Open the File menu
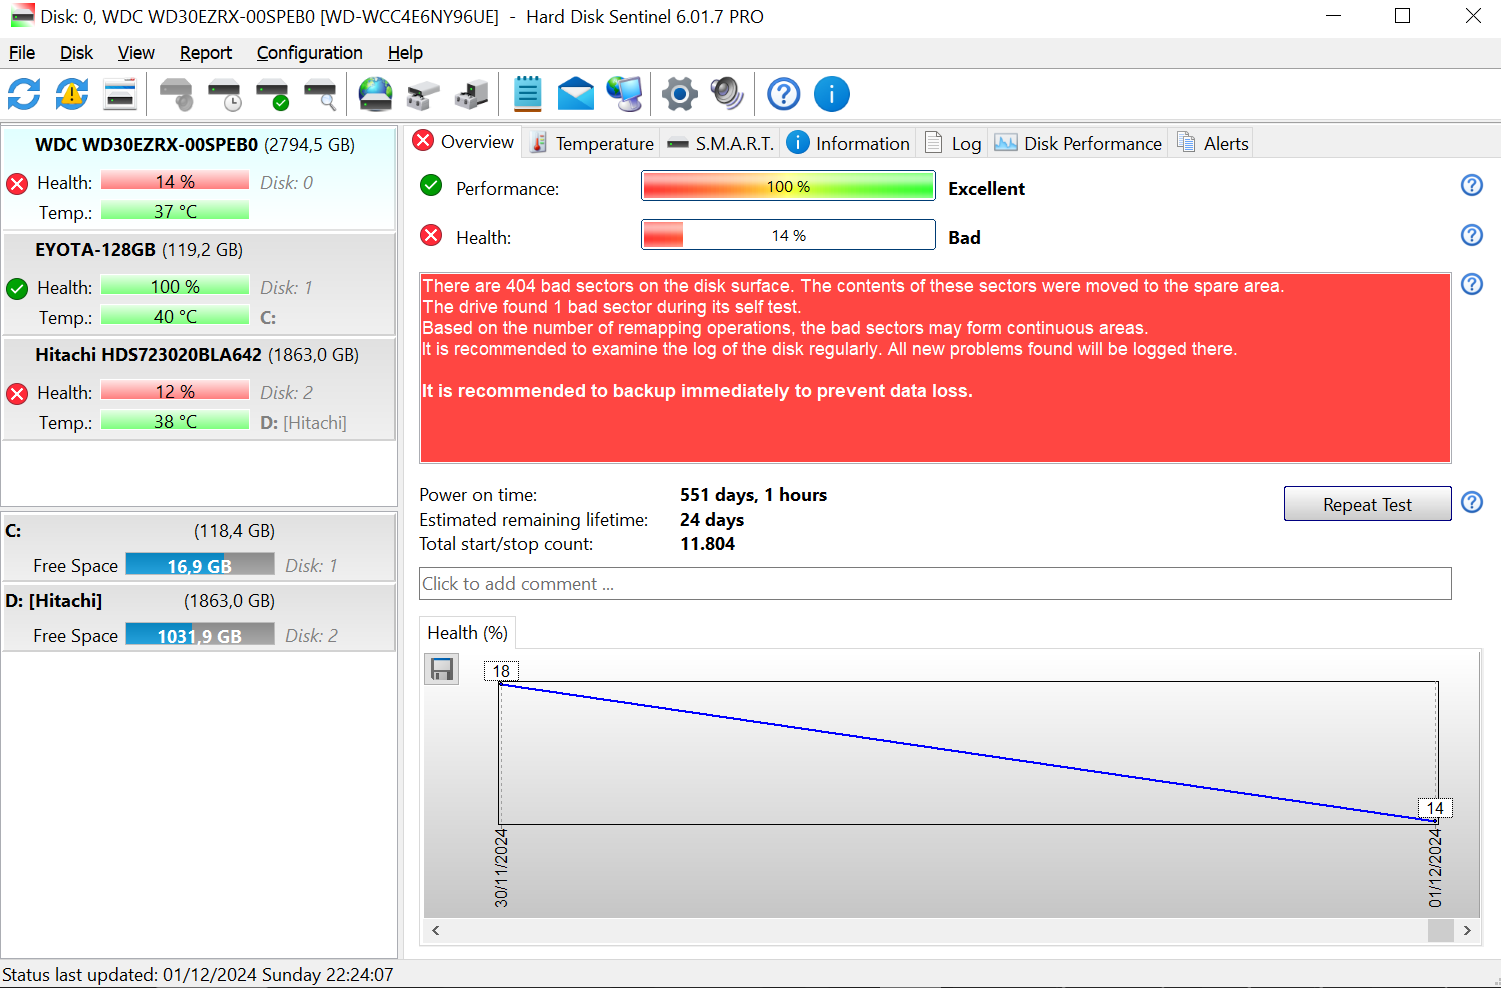This screenshot has width=1501, height=988. coord(22,53)
